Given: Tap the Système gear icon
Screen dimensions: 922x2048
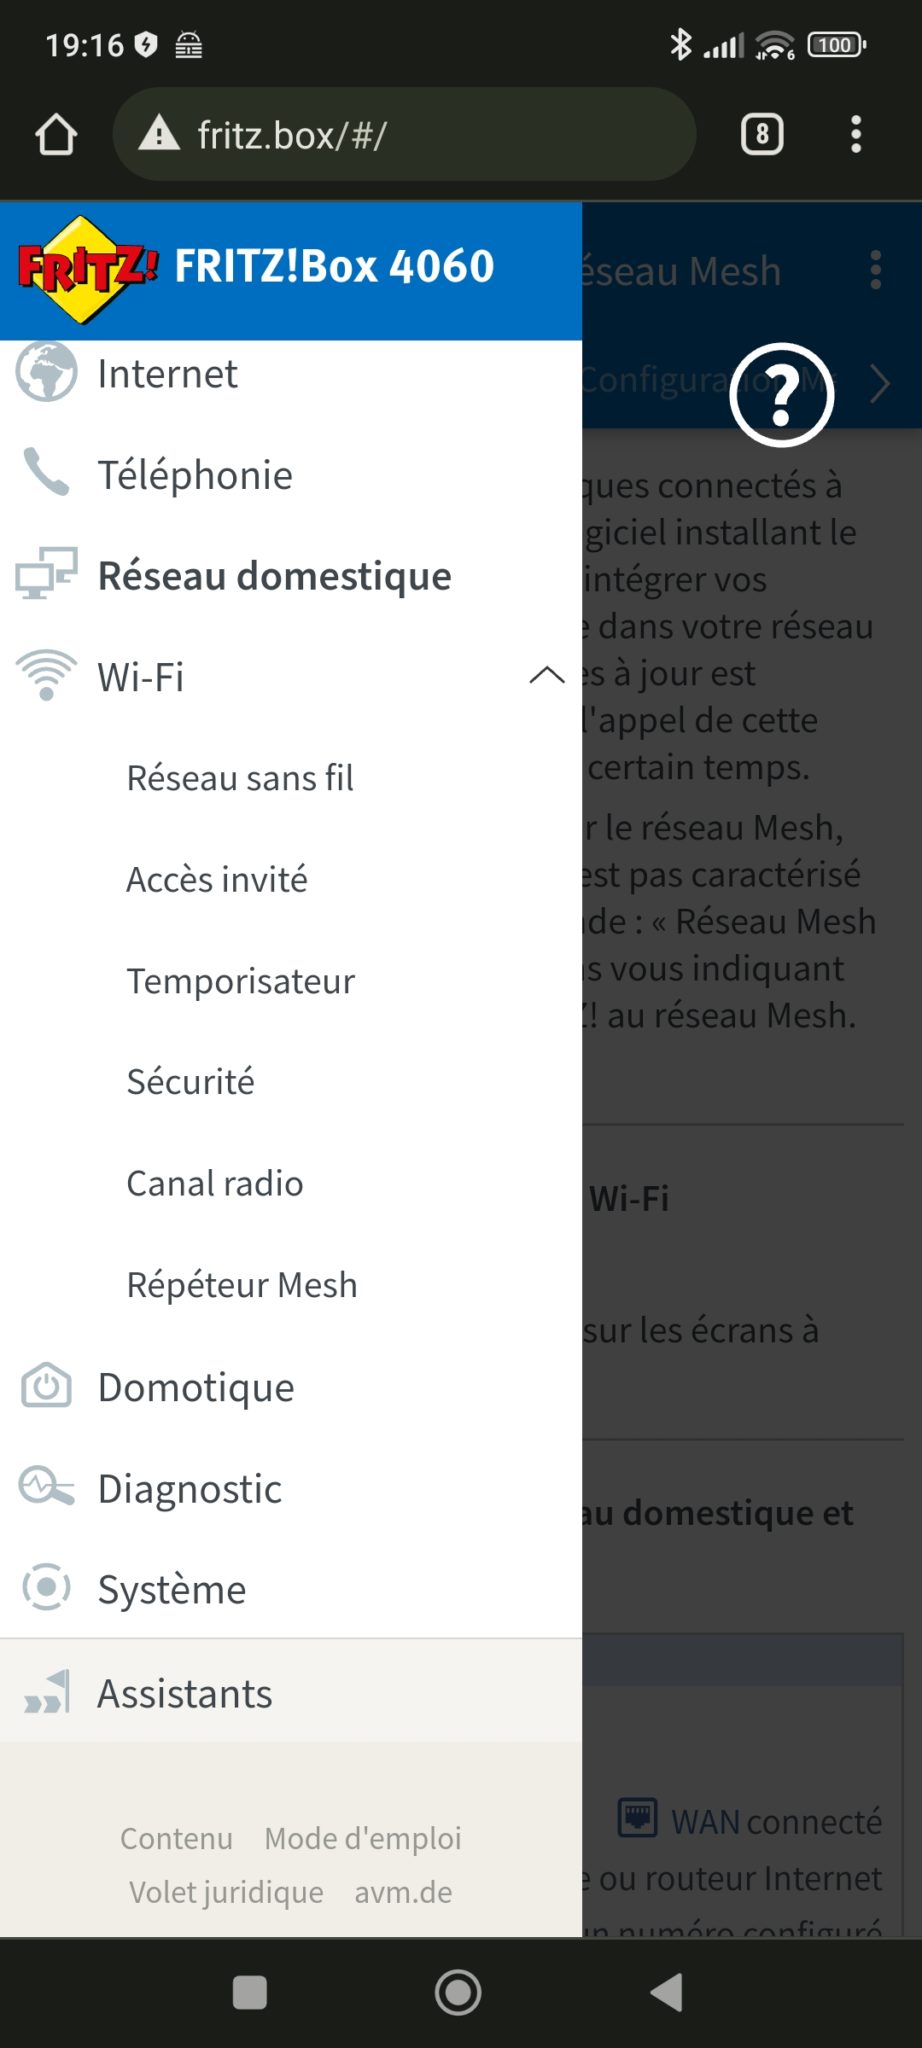Looking at the screenshot, I should tap(46, 1588).
